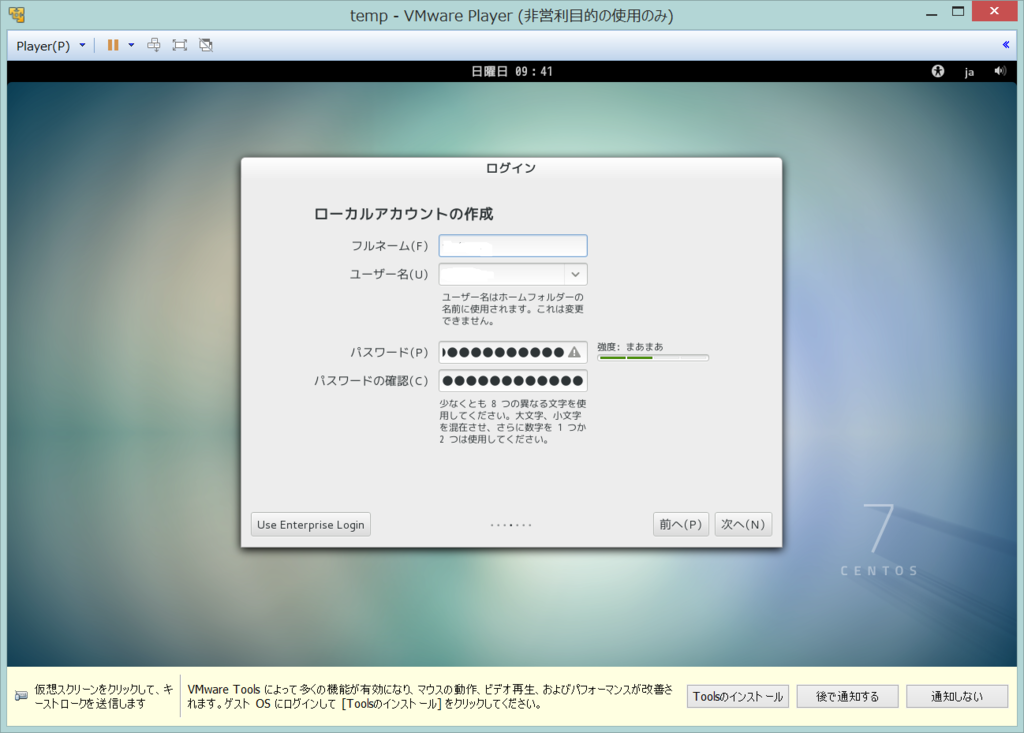Click the password strength progress bar

653,358
